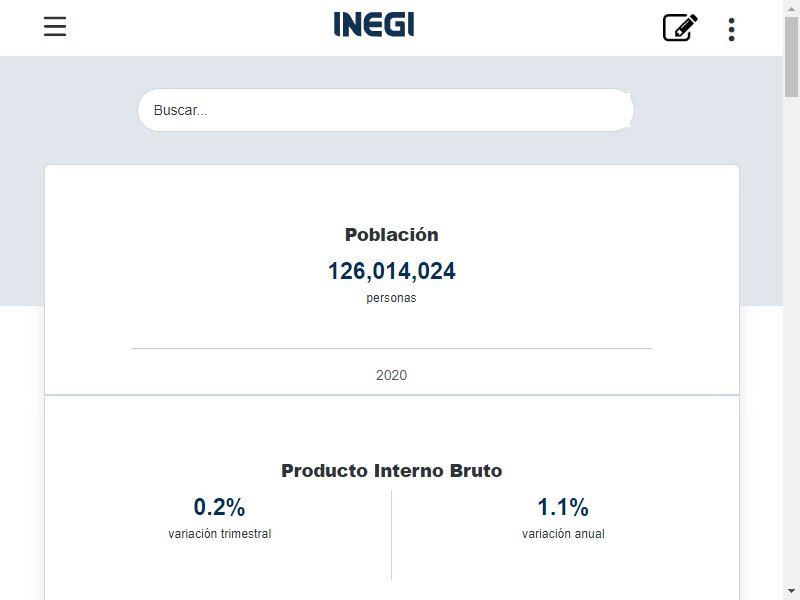Select the 2020 year label

[391, 375]
